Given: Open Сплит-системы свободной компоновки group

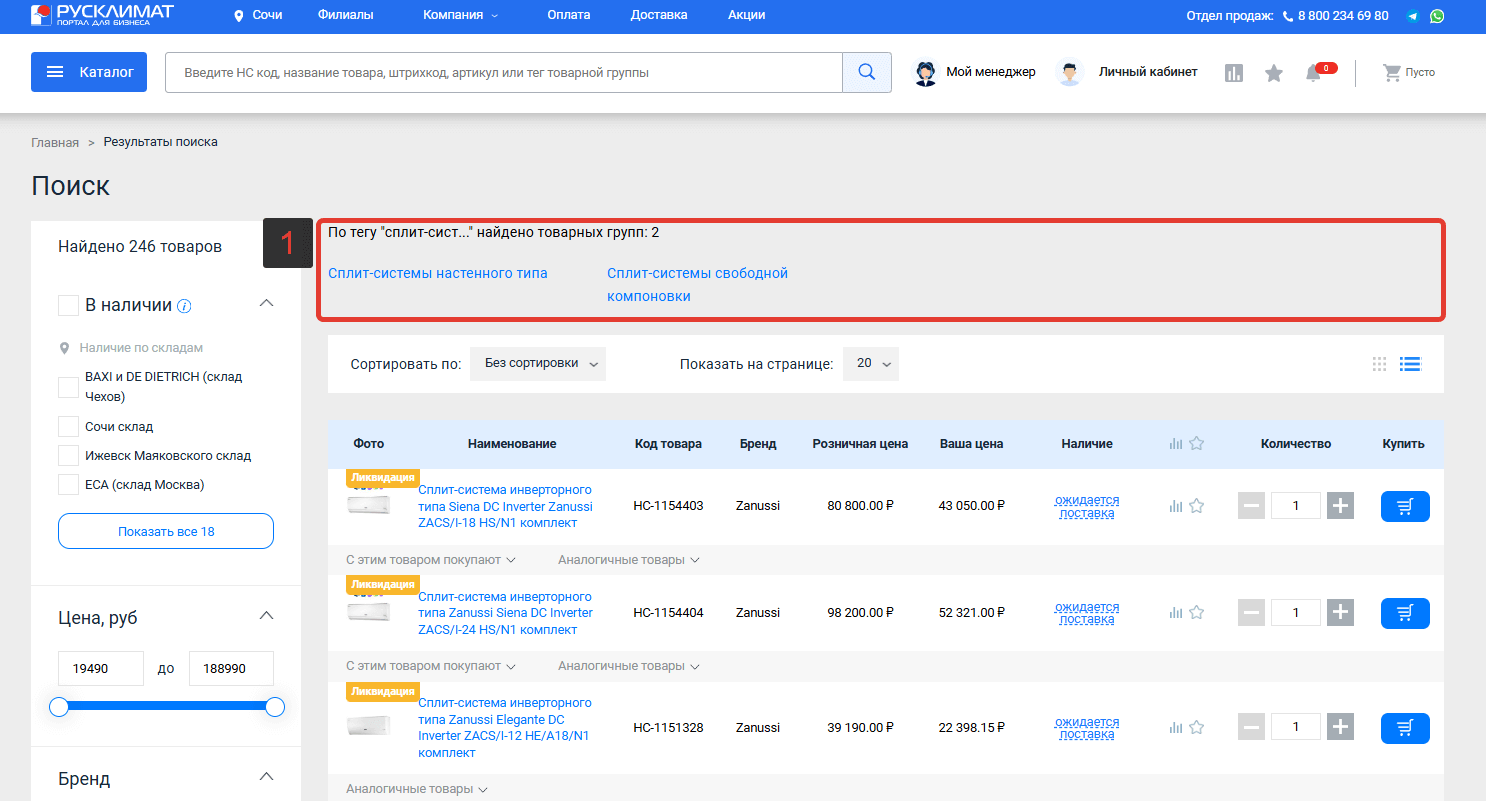Looking at the screenshot, I should pyautogui.click(x=698, y=285).
